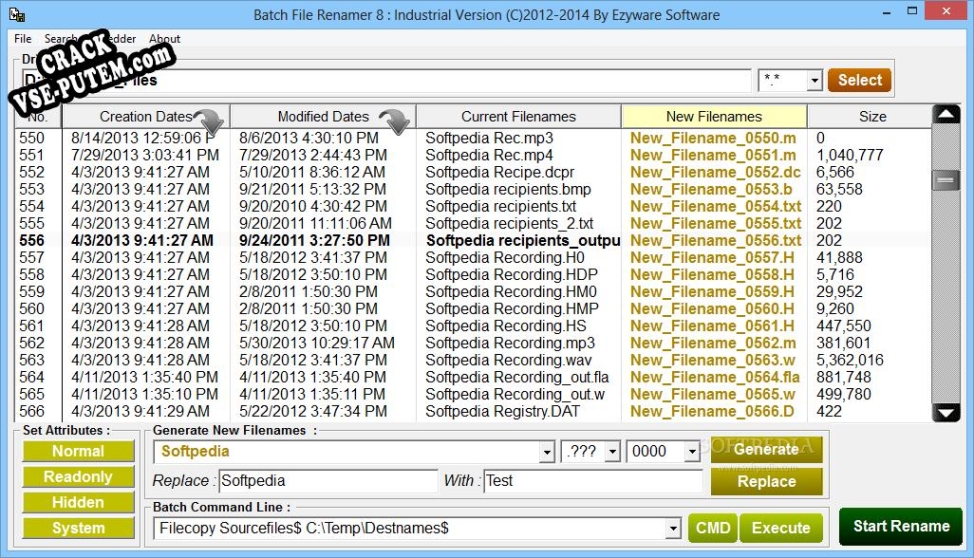This screenshot has width=974, height=558.
Task: Click the Replace button
Action: [767, 482]
